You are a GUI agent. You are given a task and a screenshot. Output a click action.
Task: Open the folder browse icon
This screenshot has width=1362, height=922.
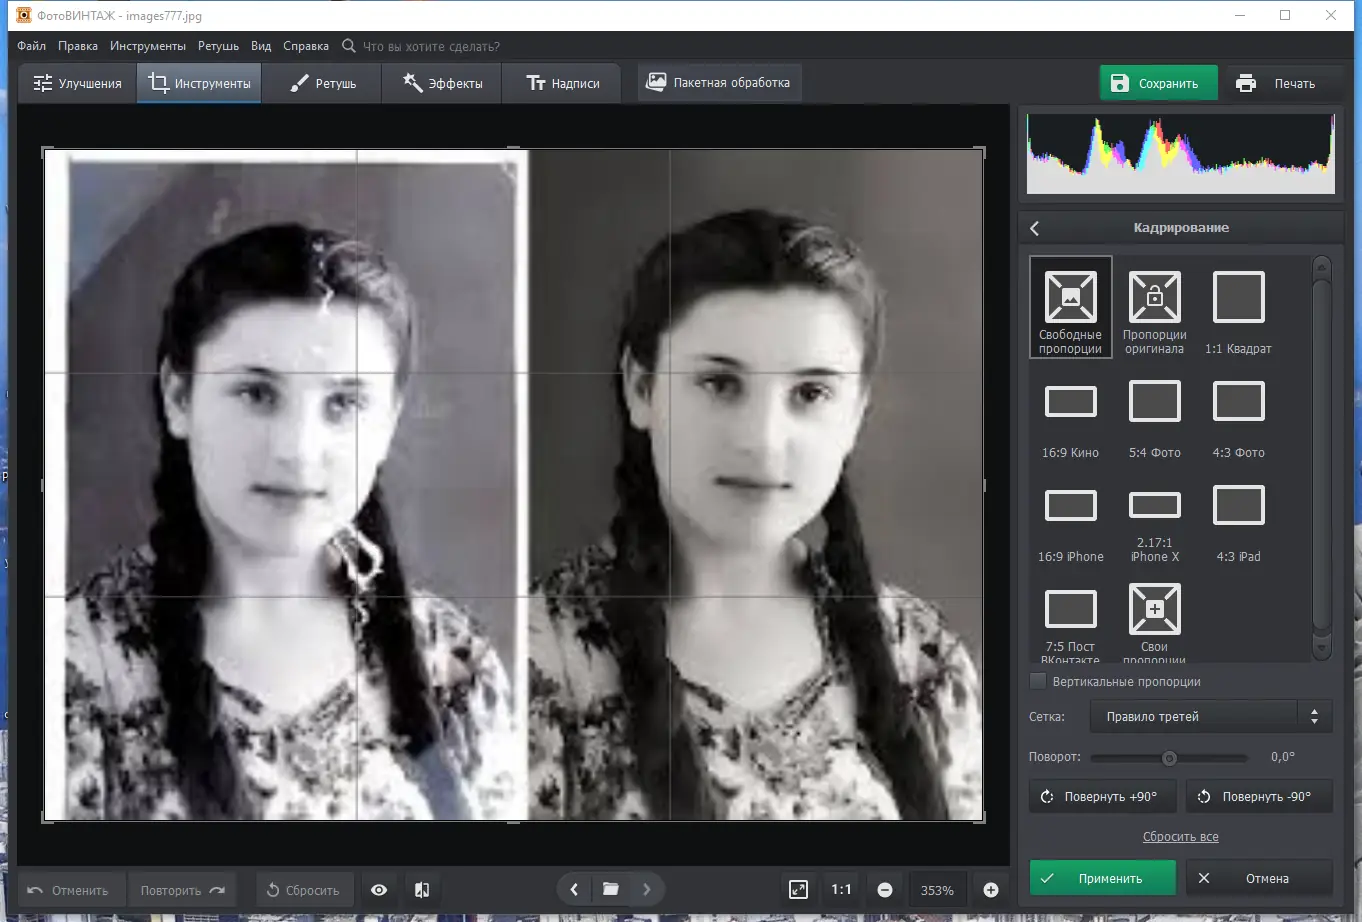(x=610, y=889)
